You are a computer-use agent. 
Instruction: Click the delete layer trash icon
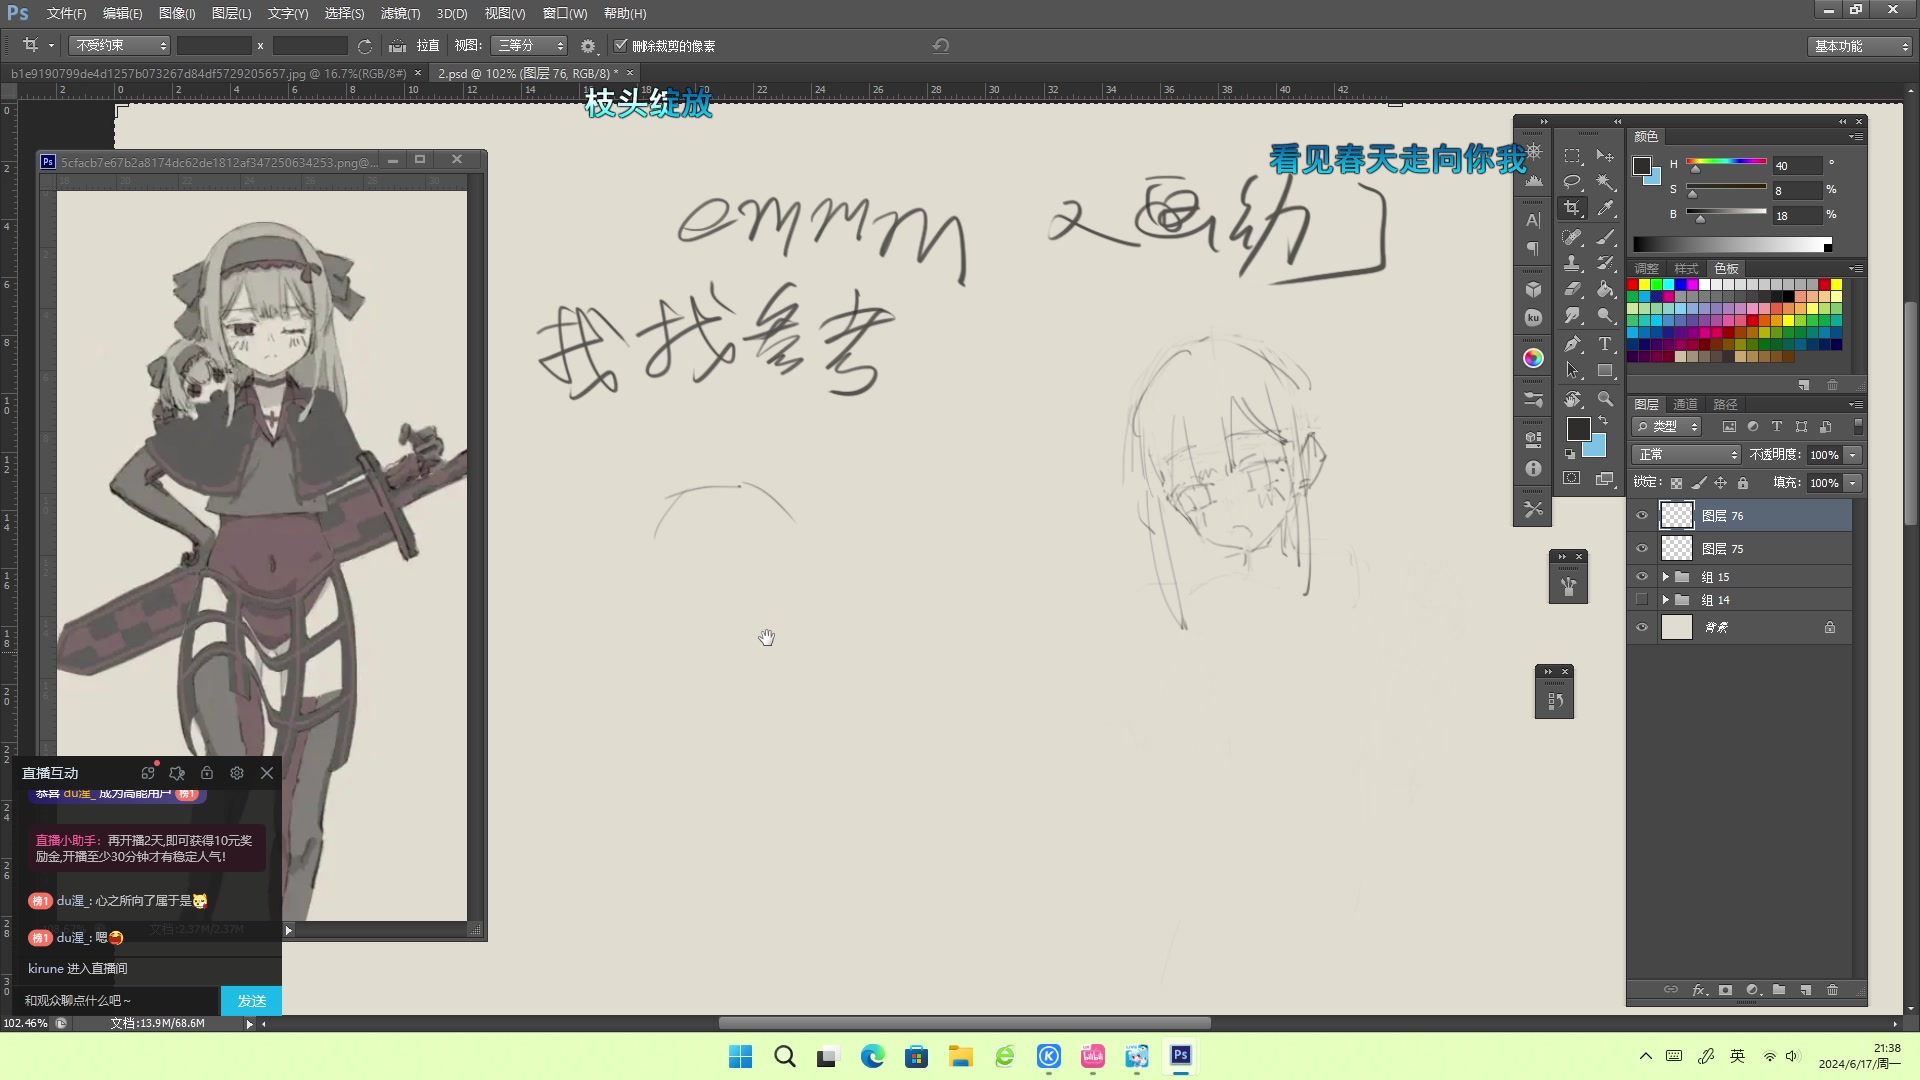[1832, 990]
